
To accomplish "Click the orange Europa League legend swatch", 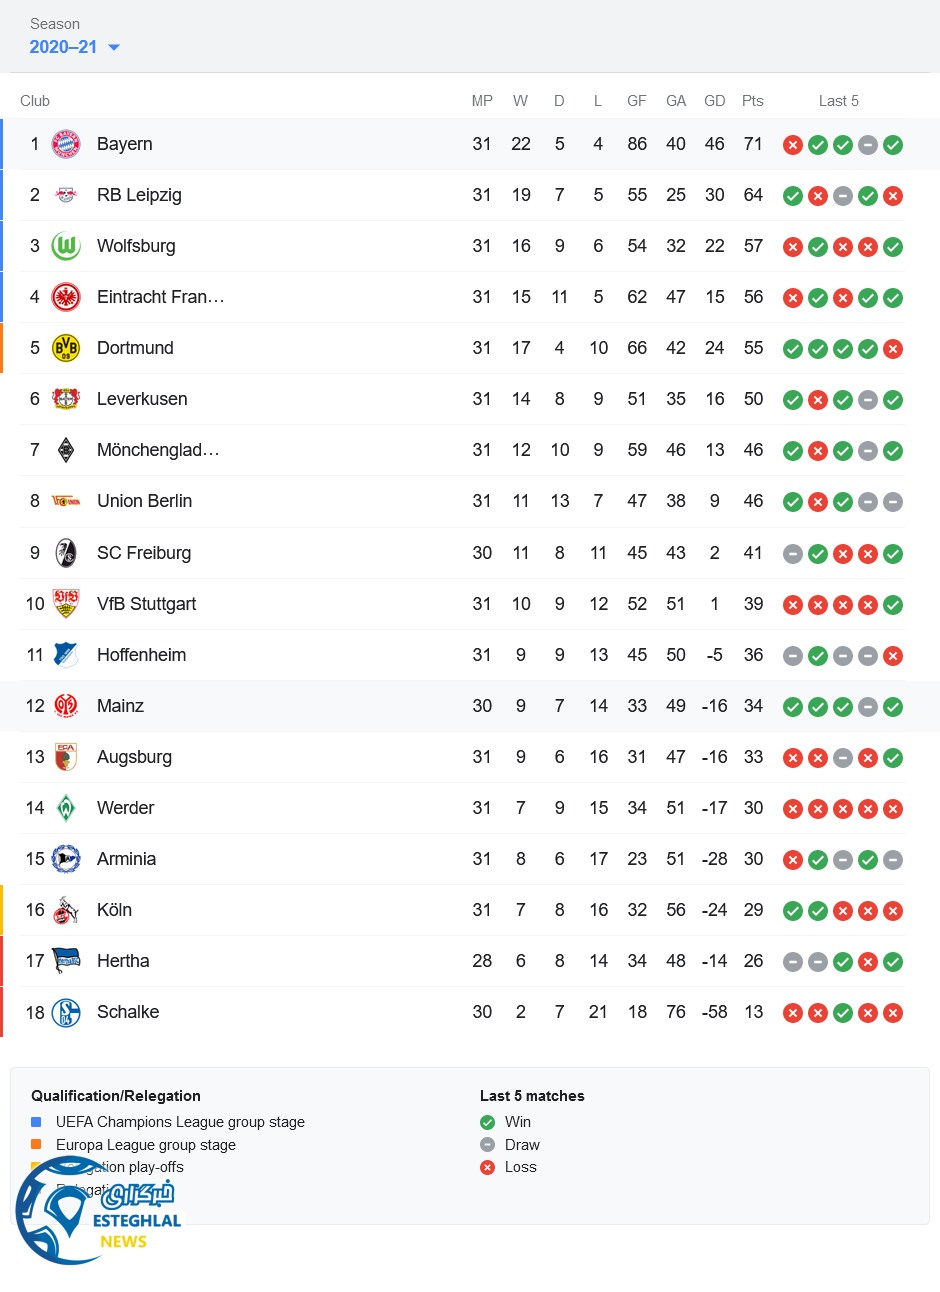I will pos(36,1145).
